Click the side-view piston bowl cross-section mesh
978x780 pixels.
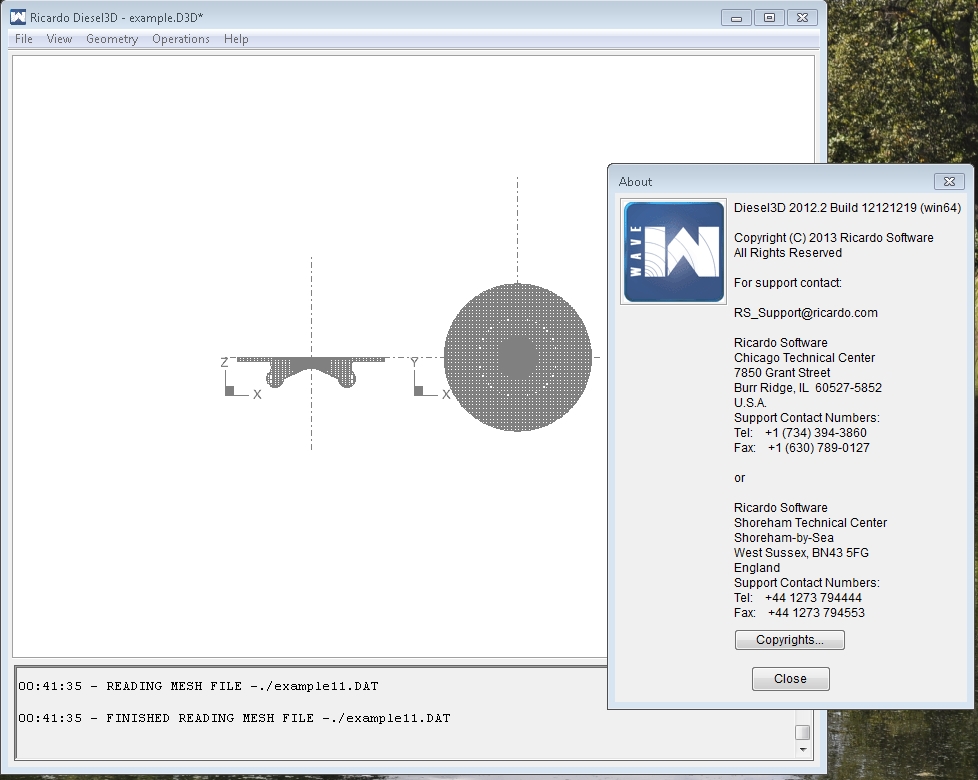312,368
